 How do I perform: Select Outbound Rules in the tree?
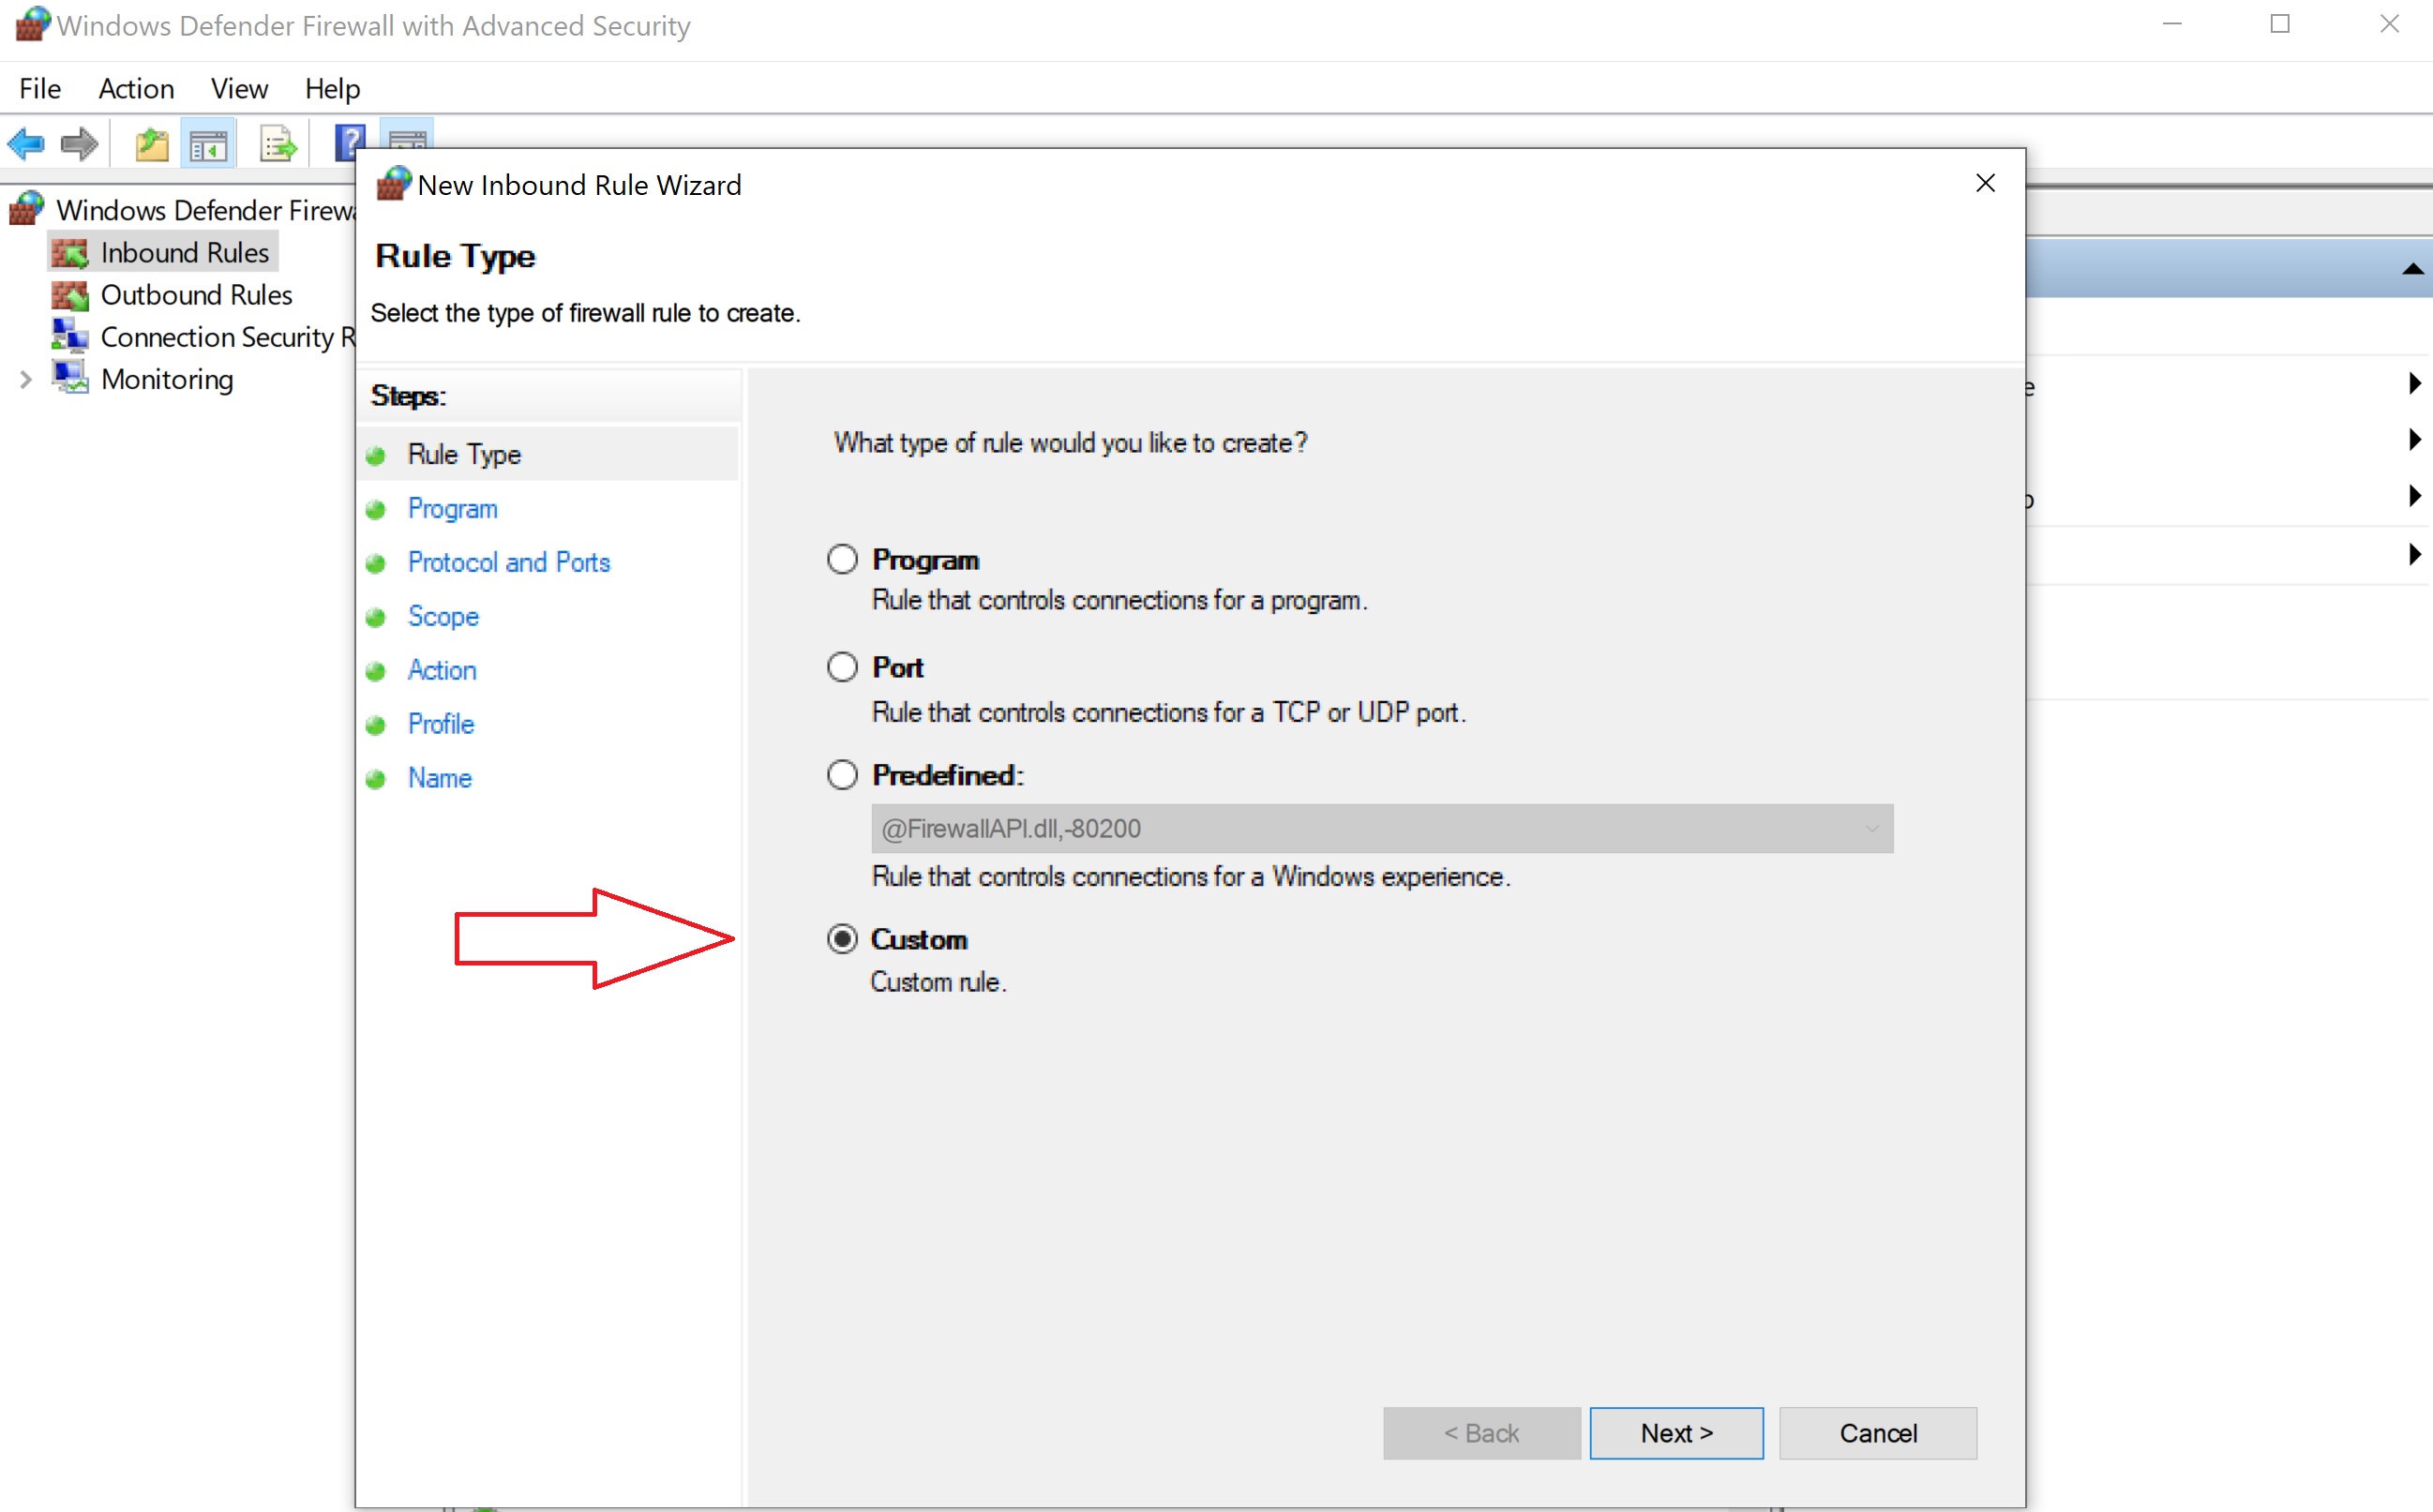click(196, 295)
